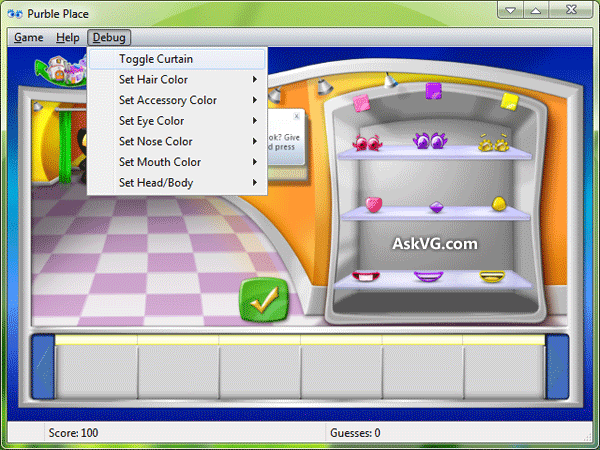Close the Purble Place window
600x450 pixels.
coord(571,10)
